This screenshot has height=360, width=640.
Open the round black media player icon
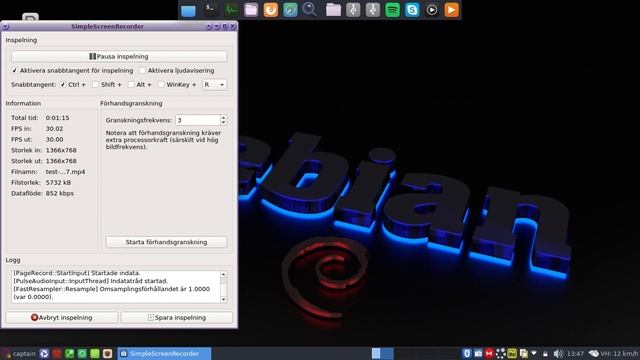[x=432, y=9]
